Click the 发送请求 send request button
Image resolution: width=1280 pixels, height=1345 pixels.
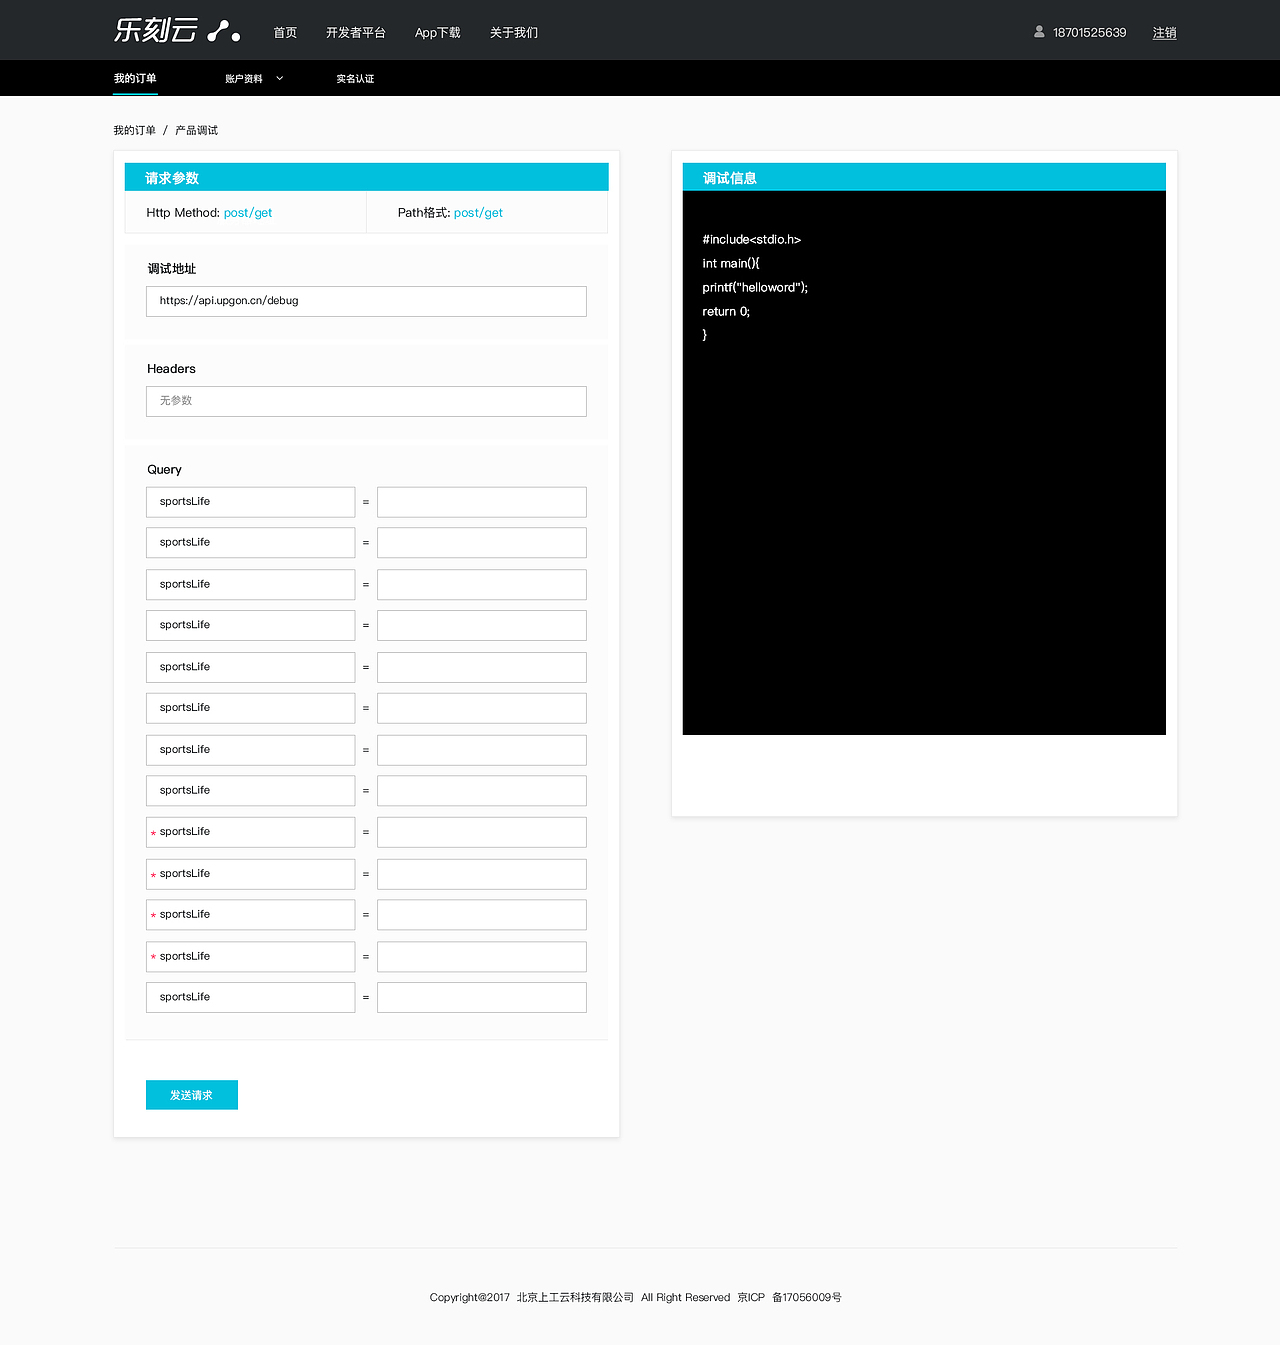(x=192, y=1095)
